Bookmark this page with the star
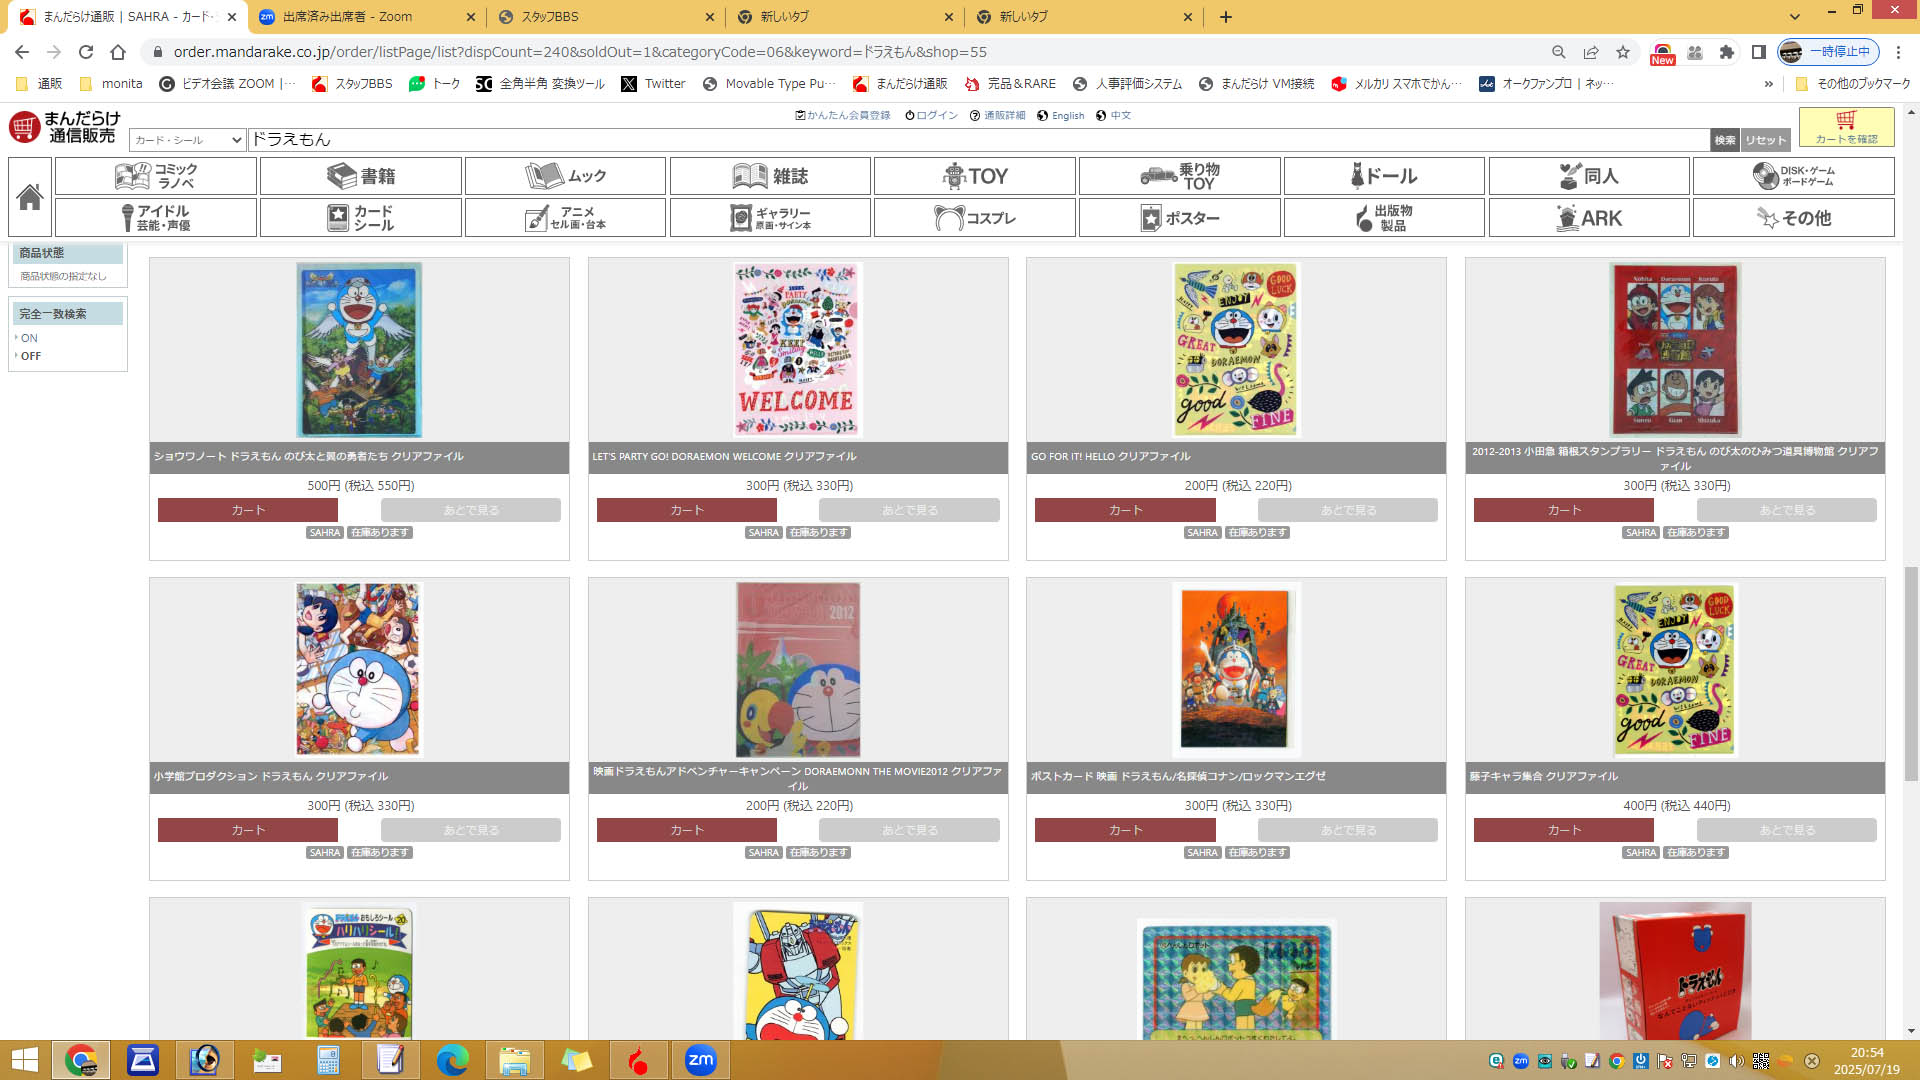 1623,52
